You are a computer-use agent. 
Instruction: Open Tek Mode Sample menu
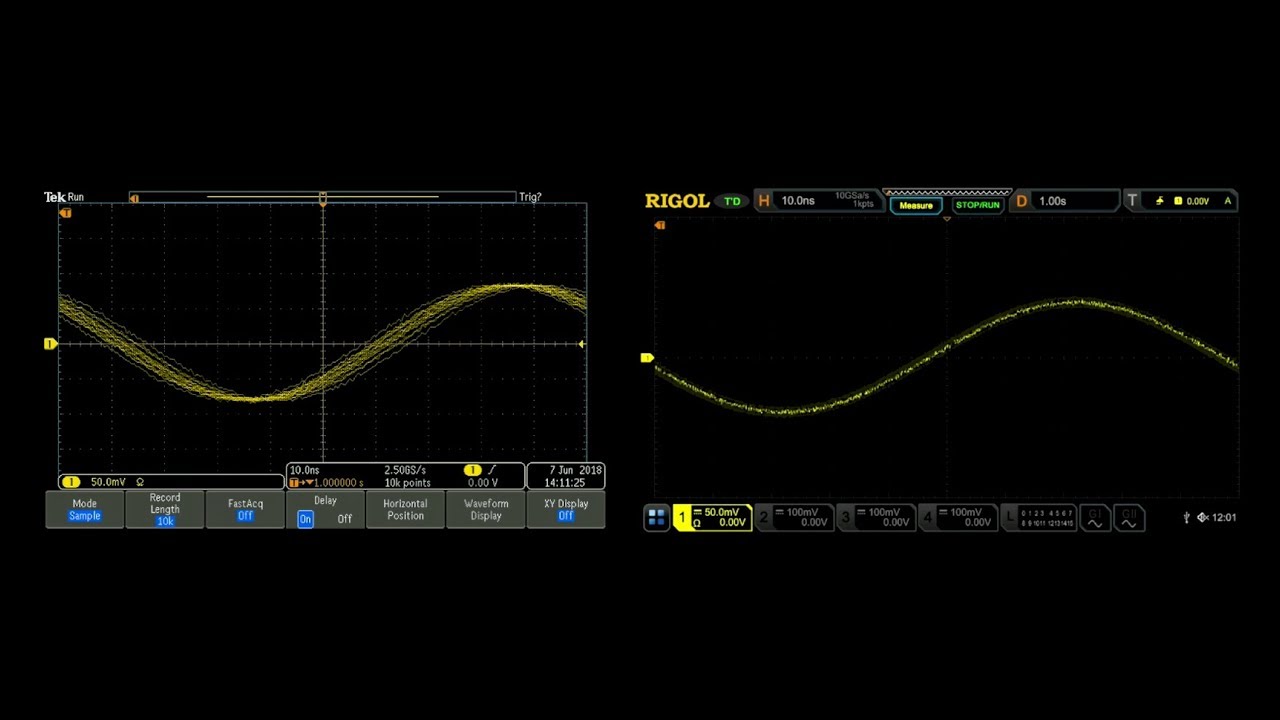pos(85,510)
